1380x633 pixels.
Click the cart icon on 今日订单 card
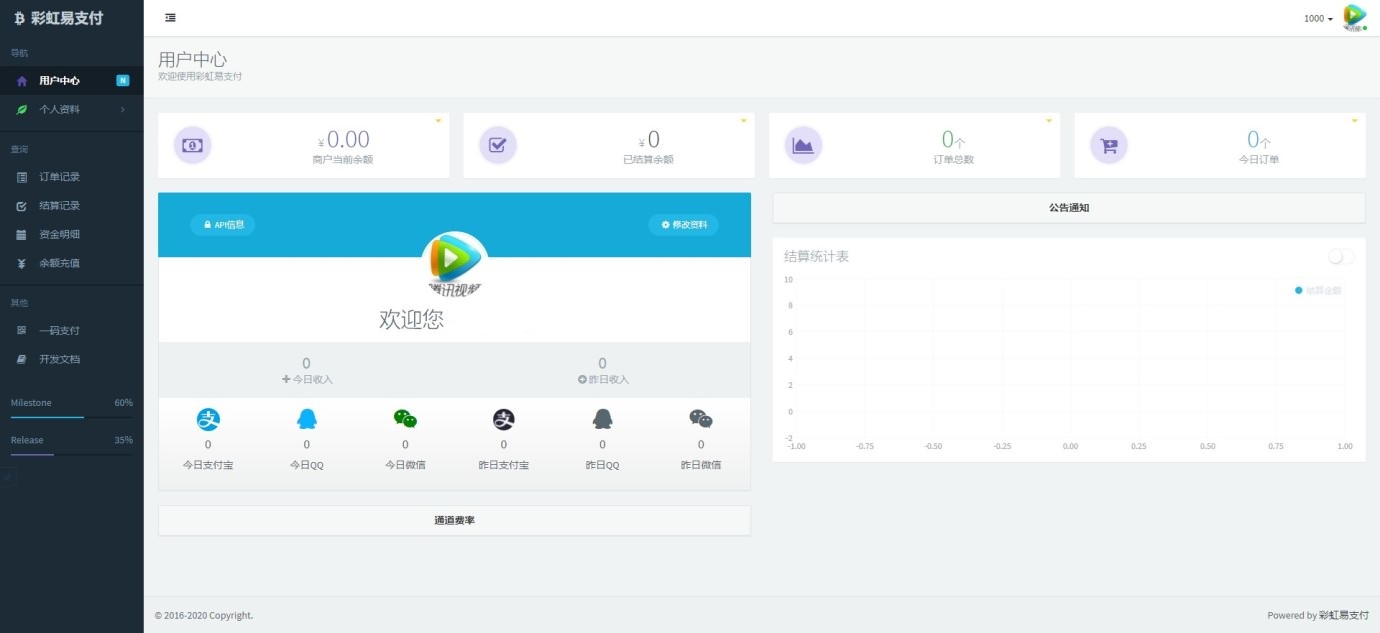coord(1109,145)
